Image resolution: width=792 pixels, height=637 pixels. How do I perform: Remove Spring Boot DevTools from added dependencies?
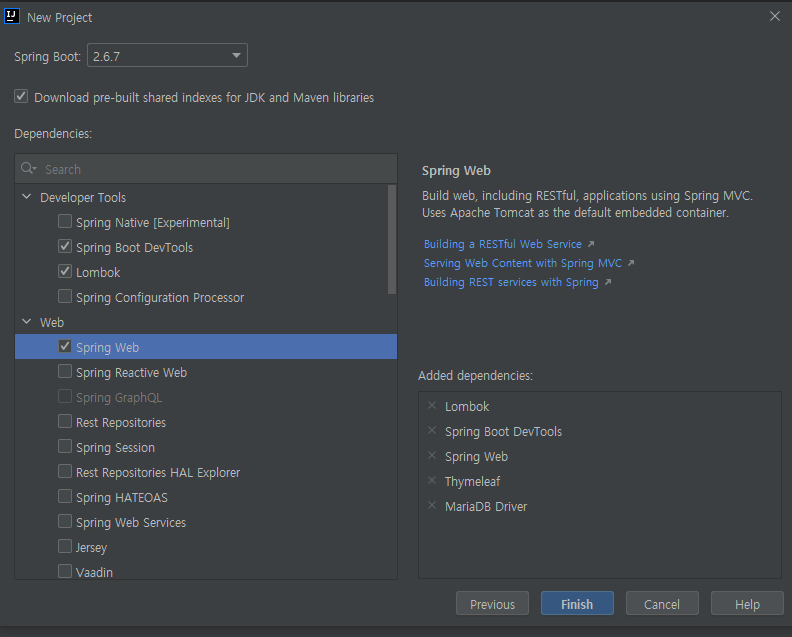point(432,430)
